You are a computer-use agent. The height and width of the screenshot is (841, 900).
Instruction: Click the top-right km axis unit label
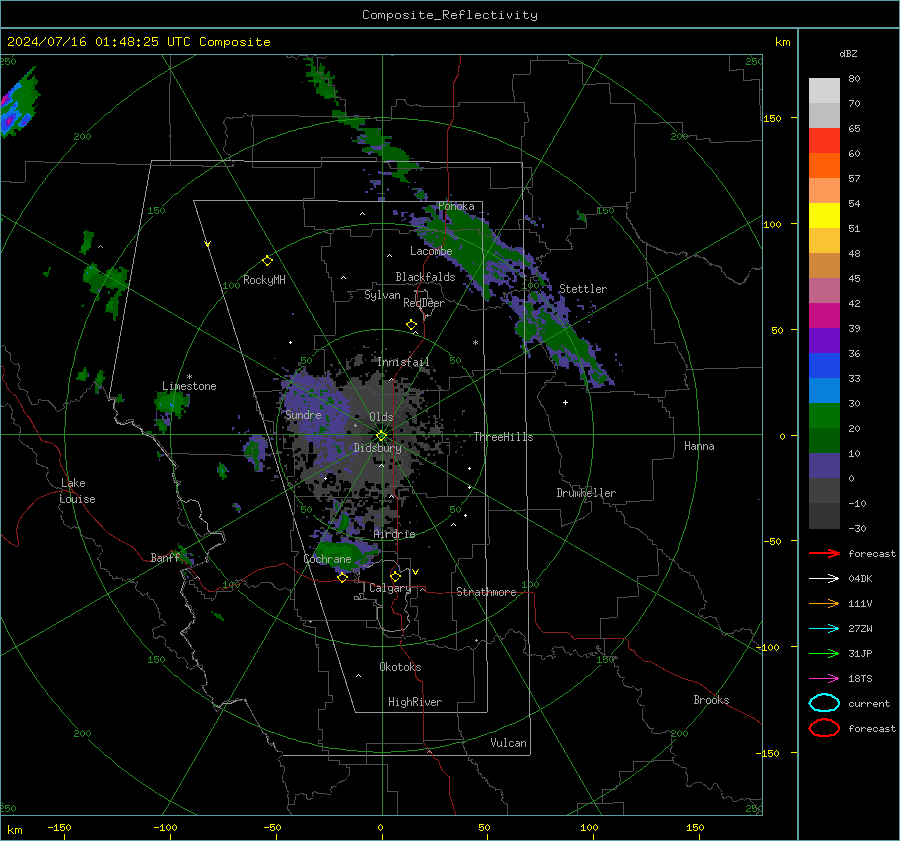782,42
